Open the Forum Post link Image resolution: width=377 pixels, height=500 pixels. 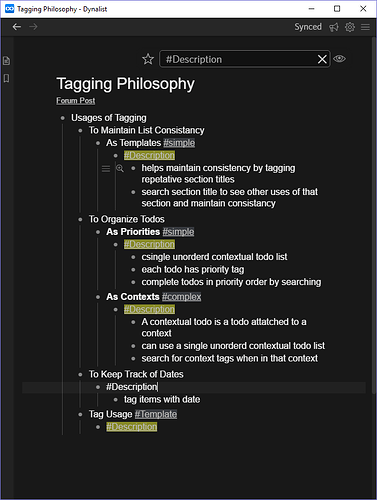76,101
